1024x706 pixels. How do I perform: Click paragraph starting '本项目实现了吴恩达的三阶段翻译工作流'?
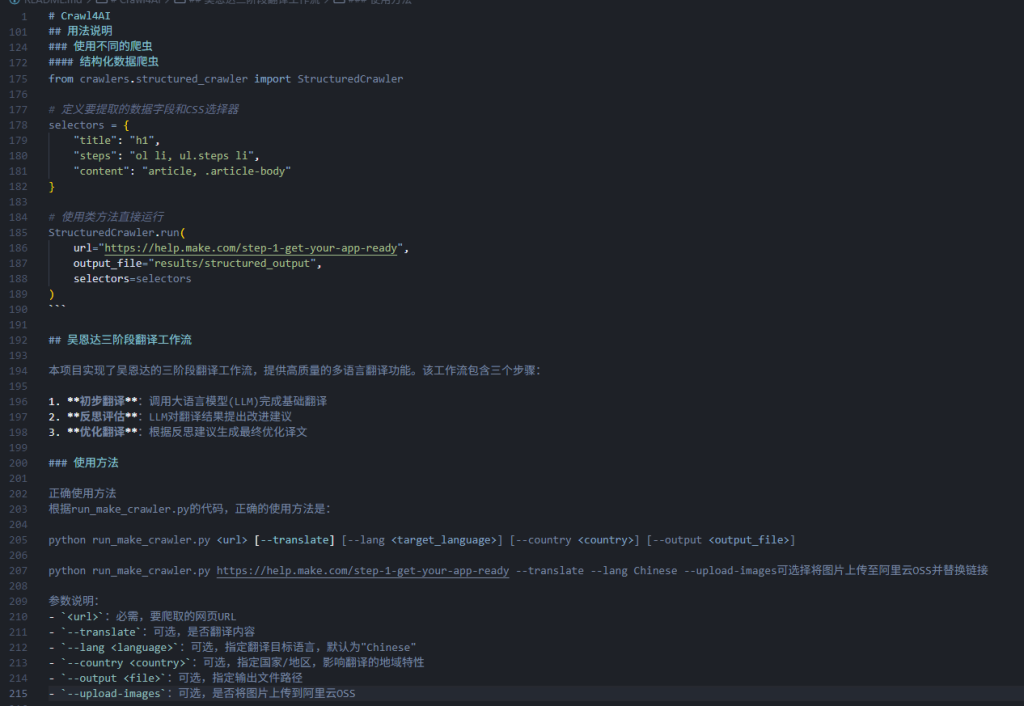294,371
